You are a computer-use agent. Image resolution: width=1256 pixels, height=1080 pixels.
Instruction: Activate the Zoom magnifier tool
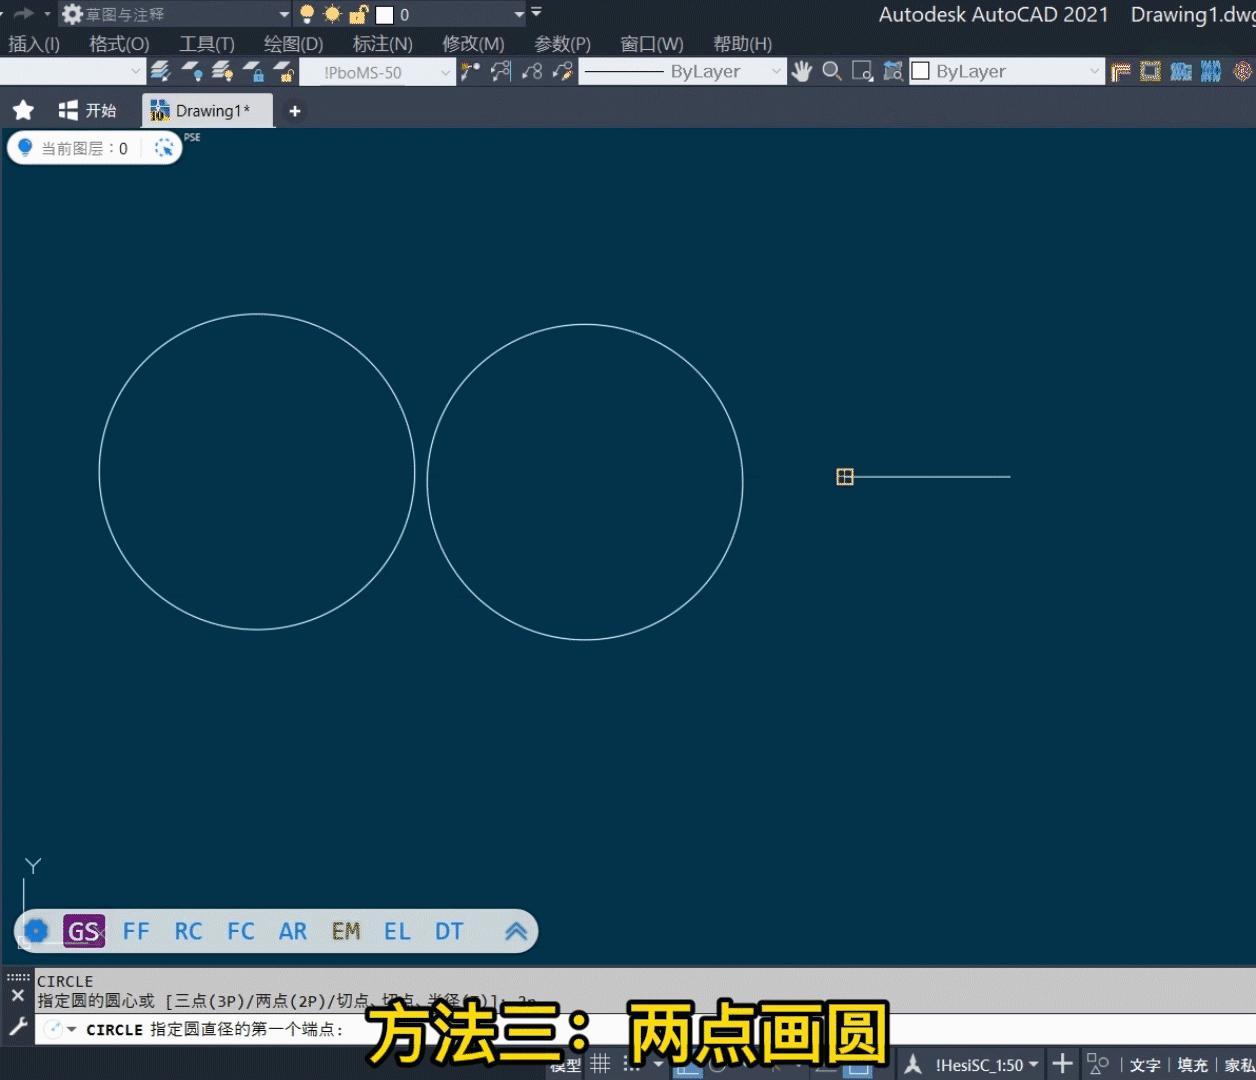[x=832, y=71]
